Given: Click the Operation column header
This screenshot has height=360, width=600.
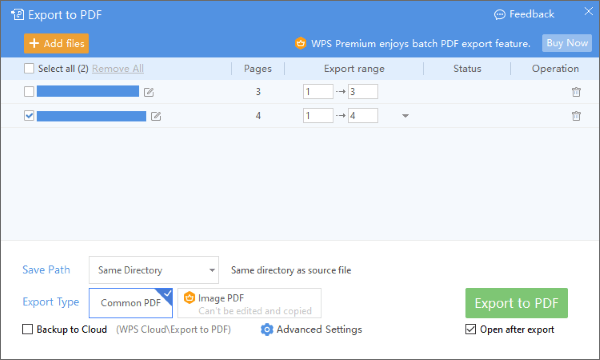Looking at the screenshot, I should [555, 69].
